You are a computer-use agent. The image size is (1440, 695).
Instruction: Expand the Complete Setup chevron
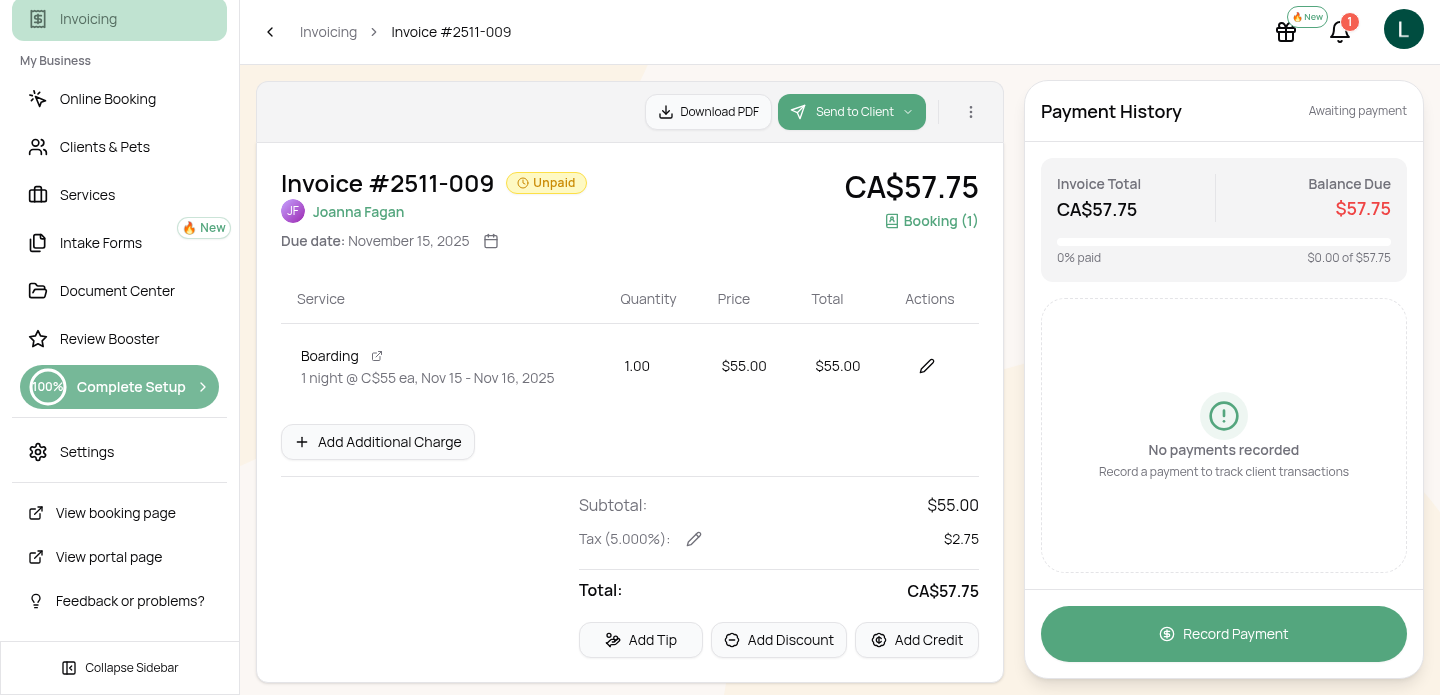[x=203, y=387]
